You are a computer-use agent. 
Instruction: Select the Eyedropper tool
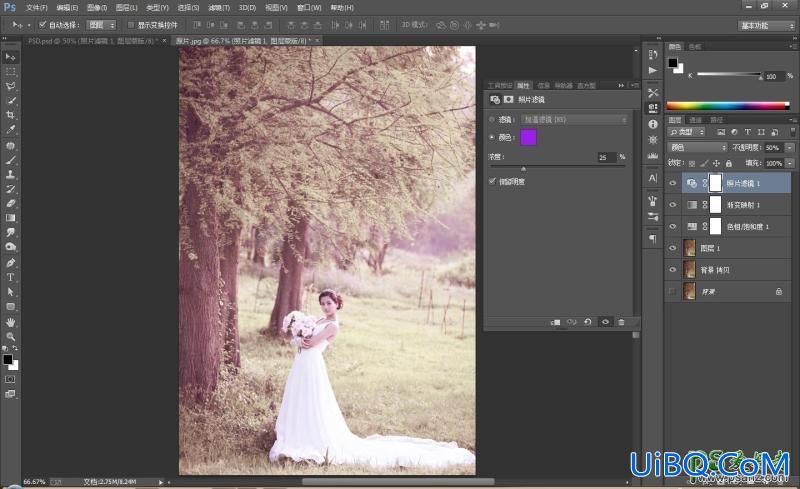pyautogui.click(x=10, y=130)
